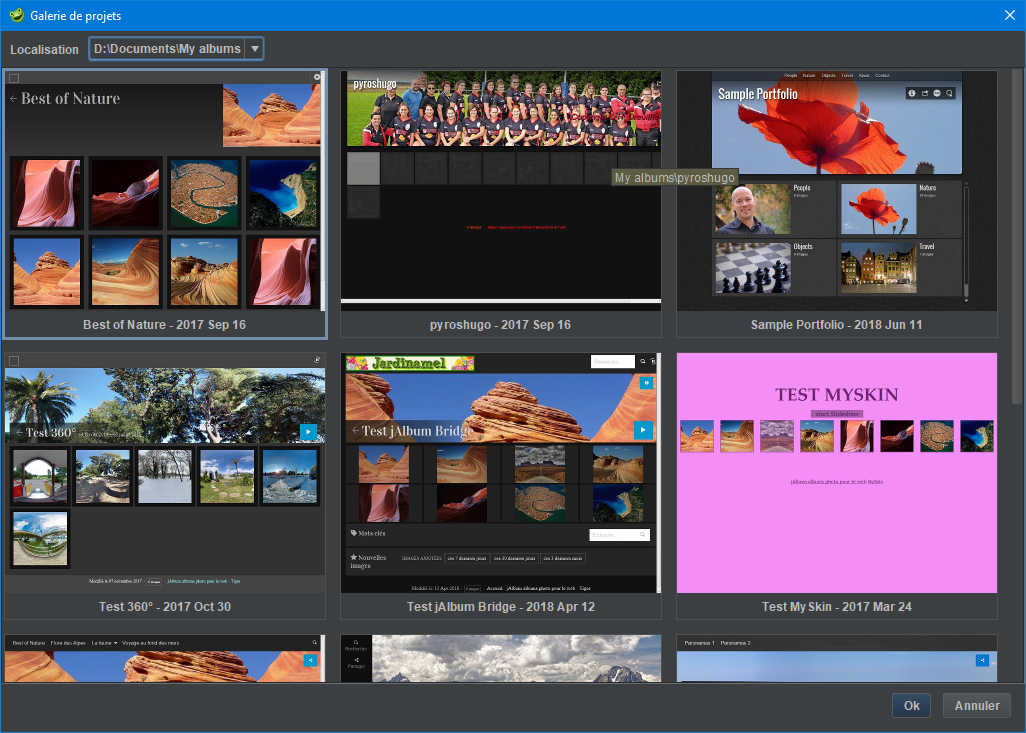Tick the checkbox on Best of Nature card
Viewport: 1026px width, 733px height.
(14, 78)
